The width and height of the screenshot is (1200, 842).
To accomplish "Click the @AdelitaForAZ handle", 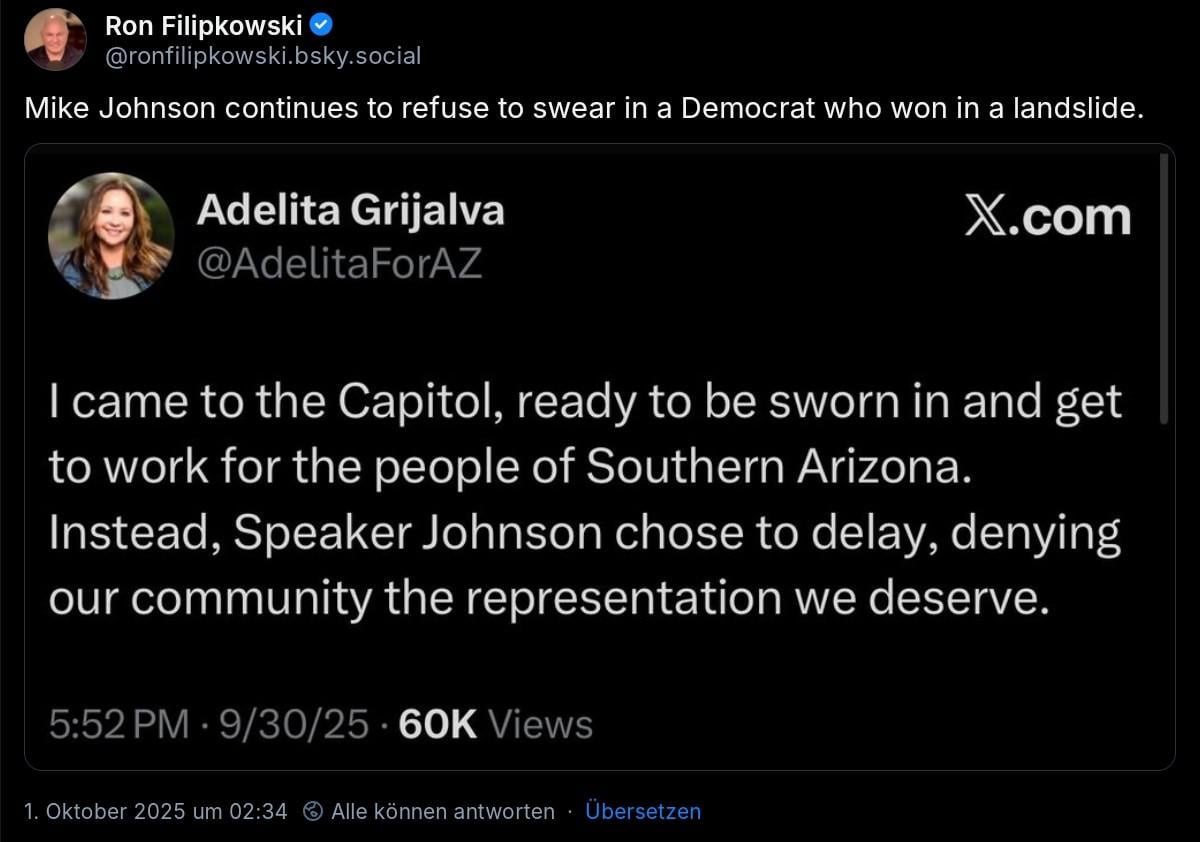I will 340,262.
